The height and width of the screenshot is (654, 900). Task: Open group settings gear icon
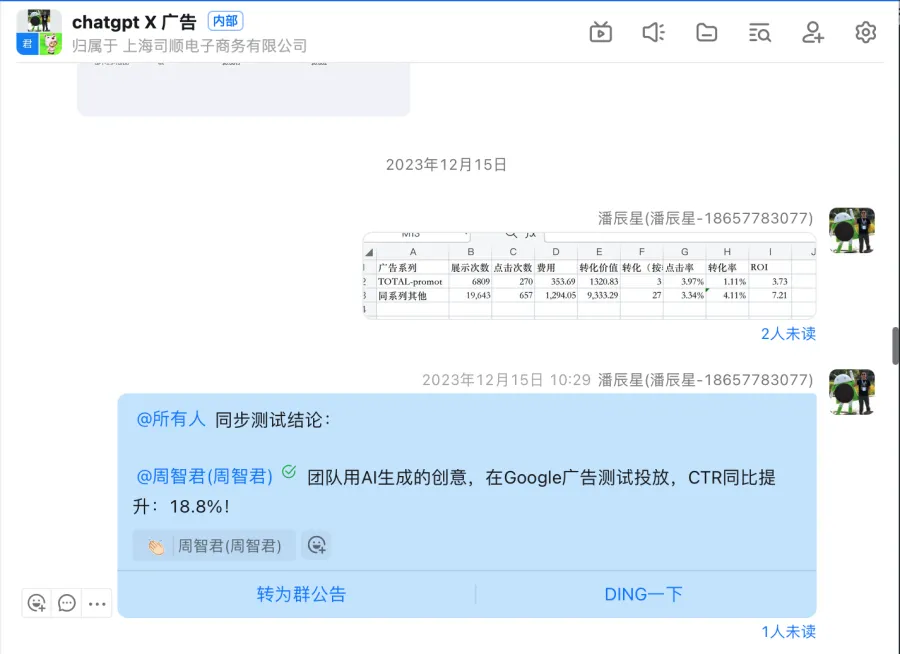pos(865,32)
